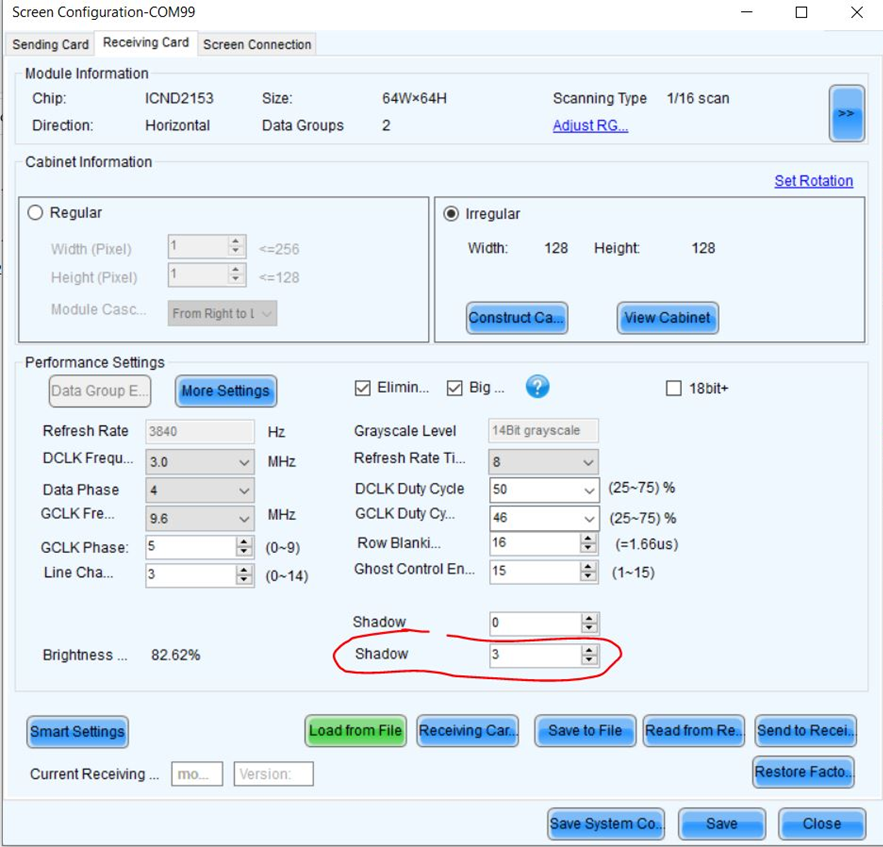Click the double-arrow expand module info button
This screenshot has height=847, width=883.
pos(846,113)
